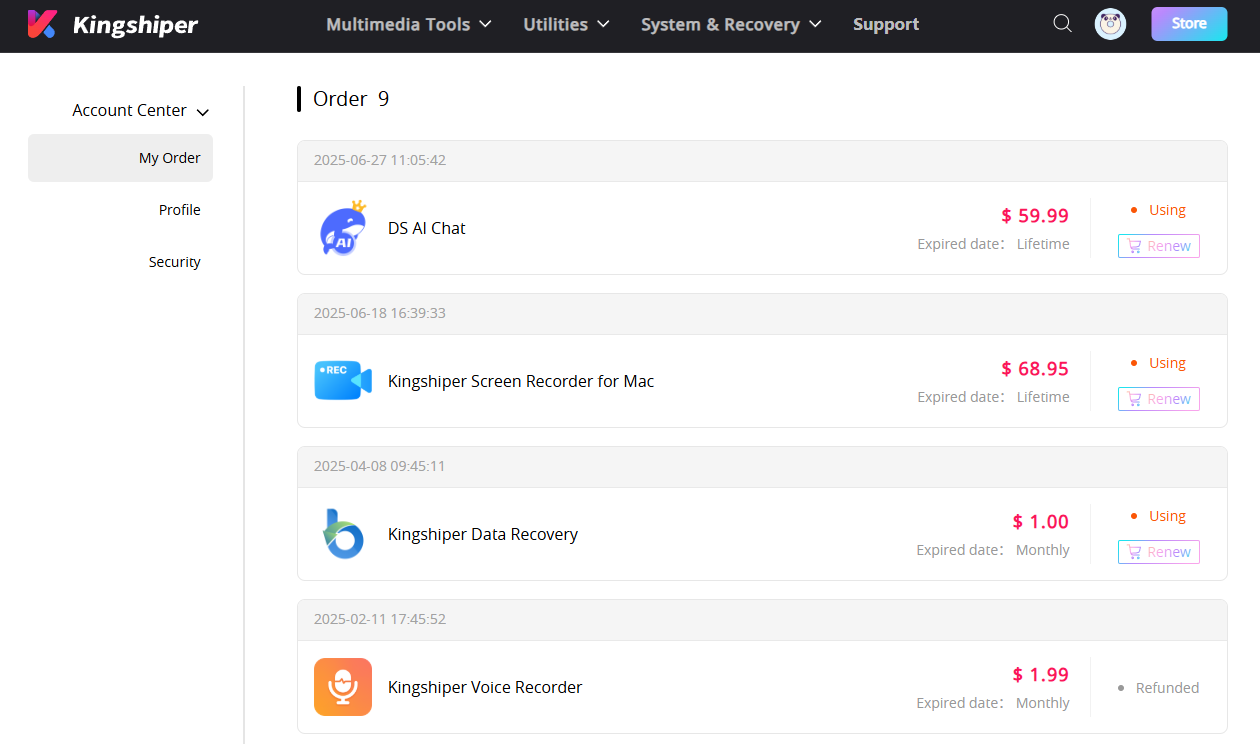Expand the System & Recovery menu

click(731, 24)
